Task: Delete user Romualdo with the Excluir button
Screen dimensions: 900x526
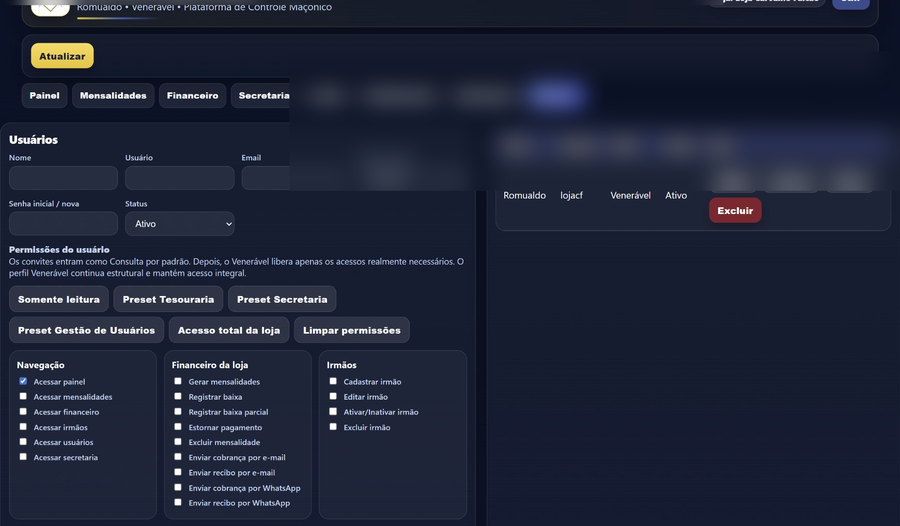Action: [x=735, y=210]
